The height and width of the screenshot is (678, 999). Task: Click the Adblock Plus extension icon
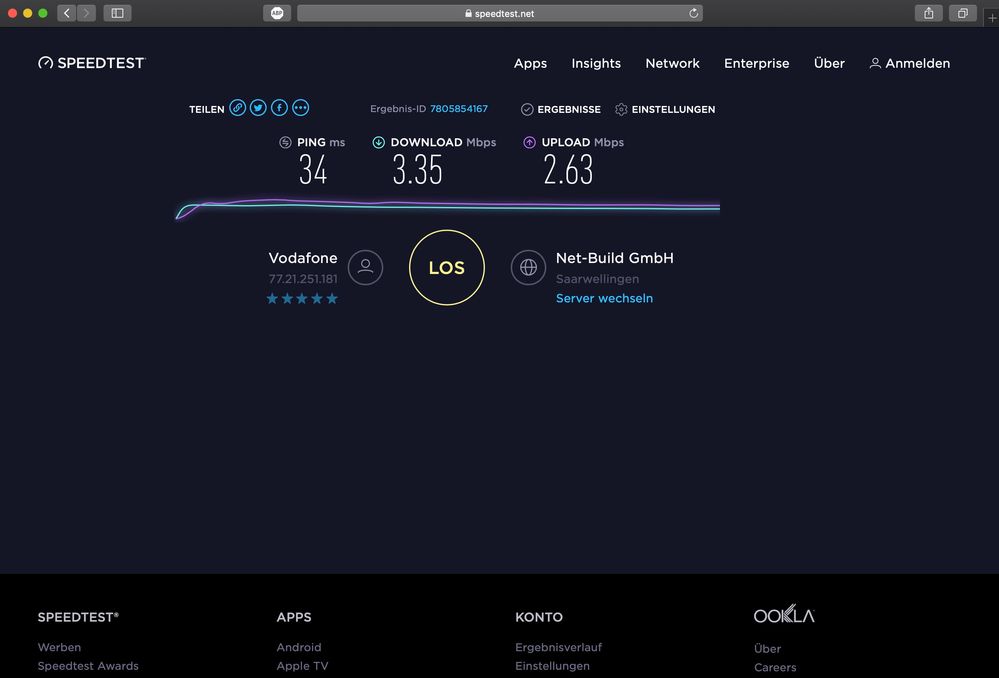[x=277, y=13]
